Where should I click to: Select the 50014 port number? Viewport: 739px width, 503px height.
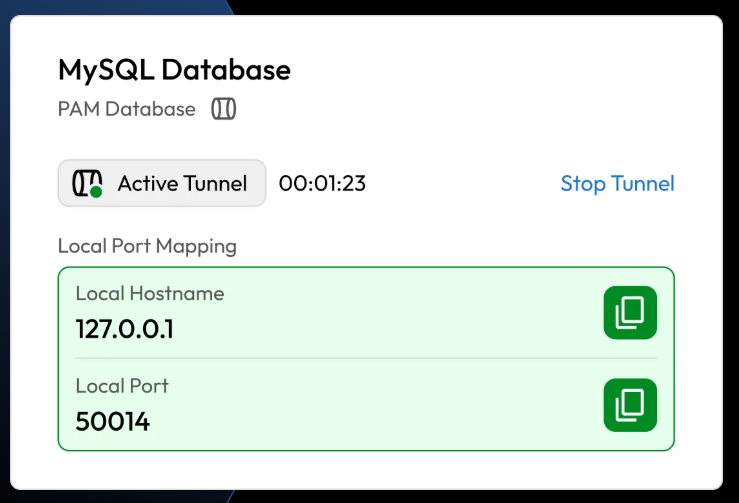[113, 421]
